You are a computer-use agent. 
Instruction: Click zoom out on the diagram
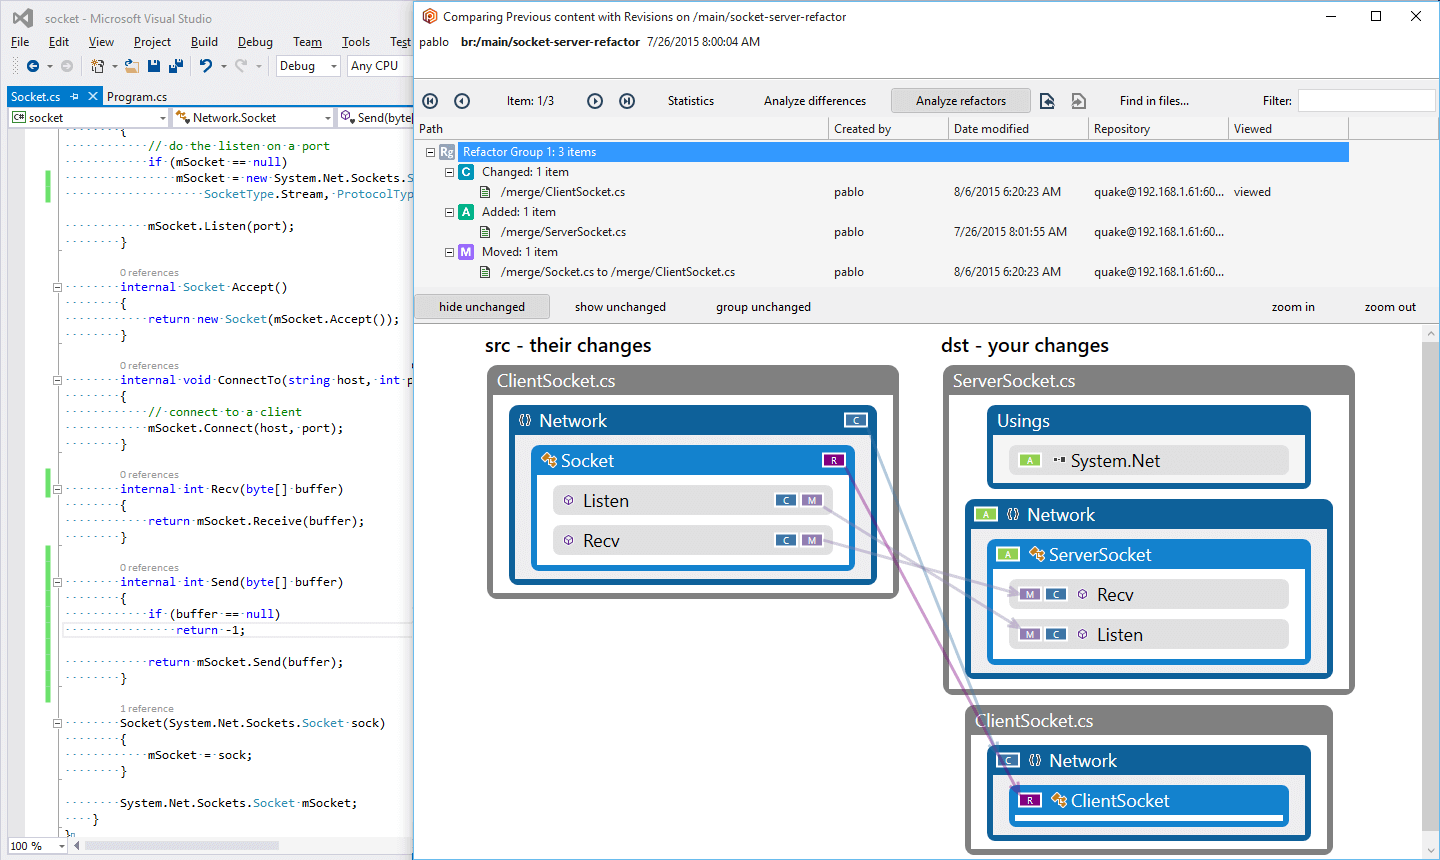1390,307
